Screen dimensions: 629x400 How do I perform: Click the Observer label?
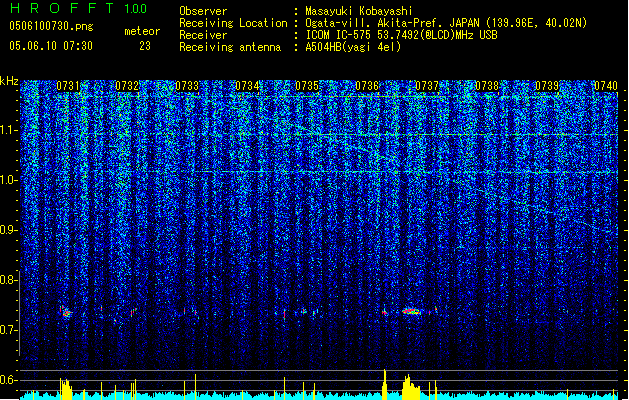point(203,11)
